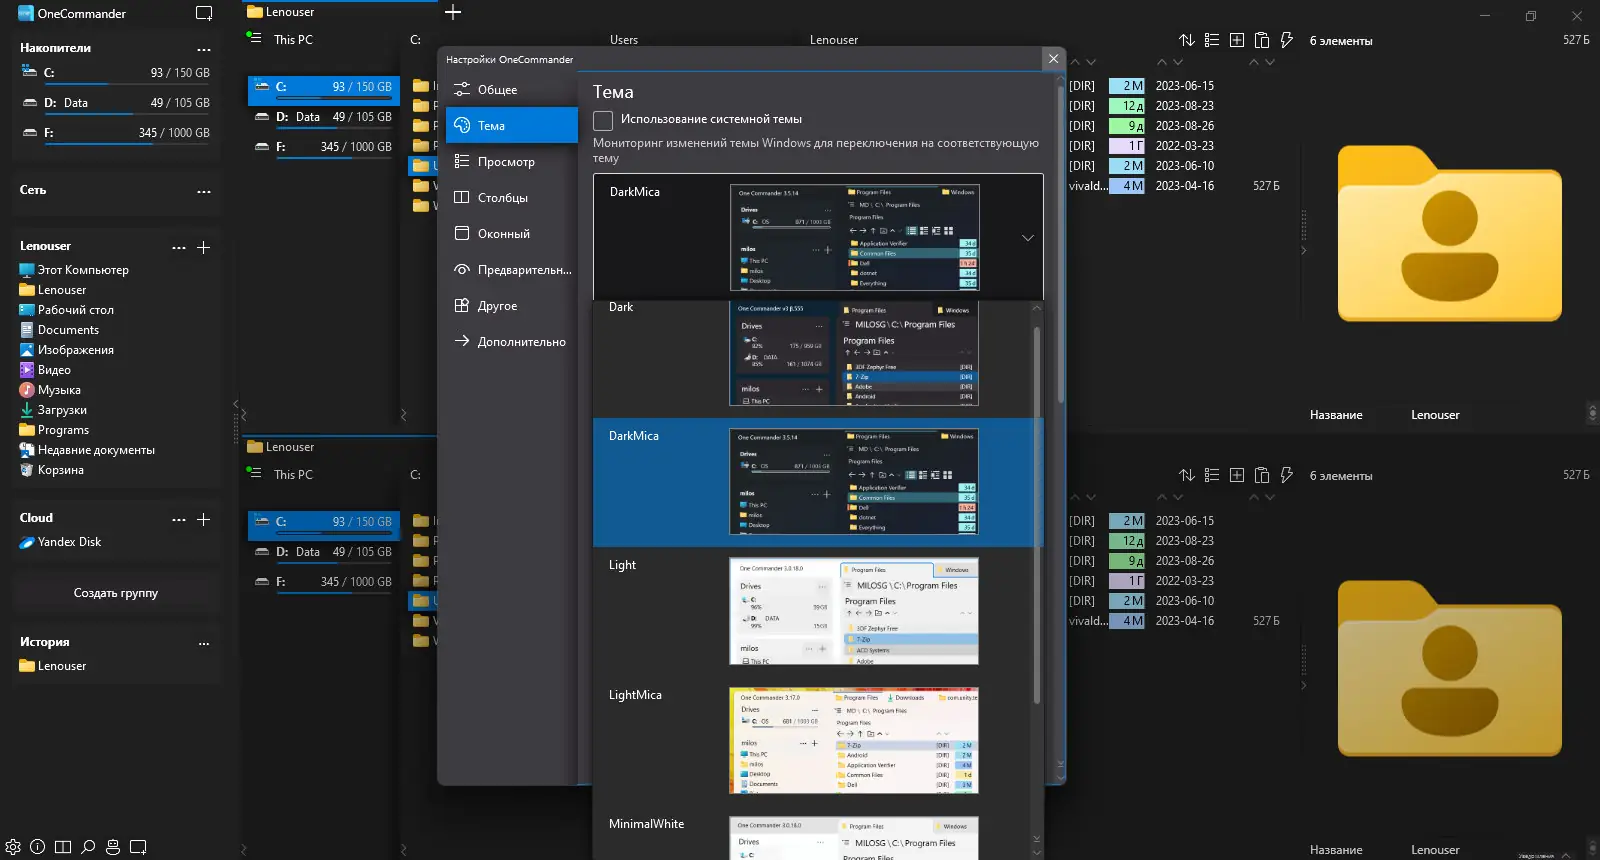The height and width of the screenshot is (860, 1600).
Task: Open Рабочий стол in sidebar favorites
Action: point(66,310)
